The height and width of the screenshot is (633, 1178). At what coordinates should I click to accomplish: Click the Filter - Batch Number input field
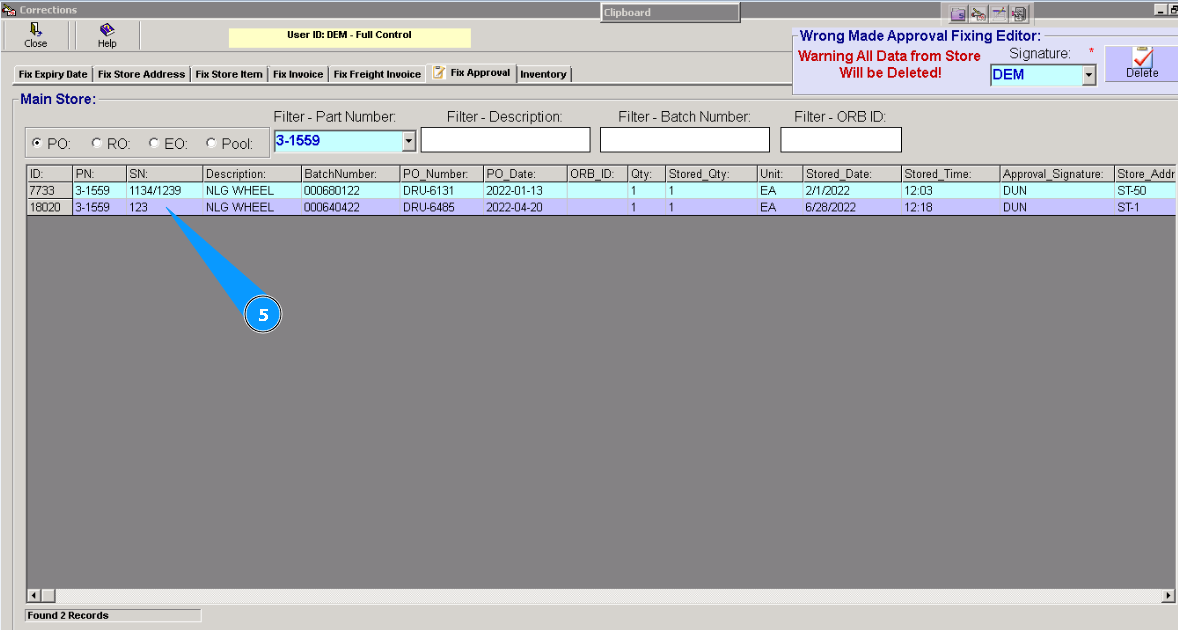684,140
